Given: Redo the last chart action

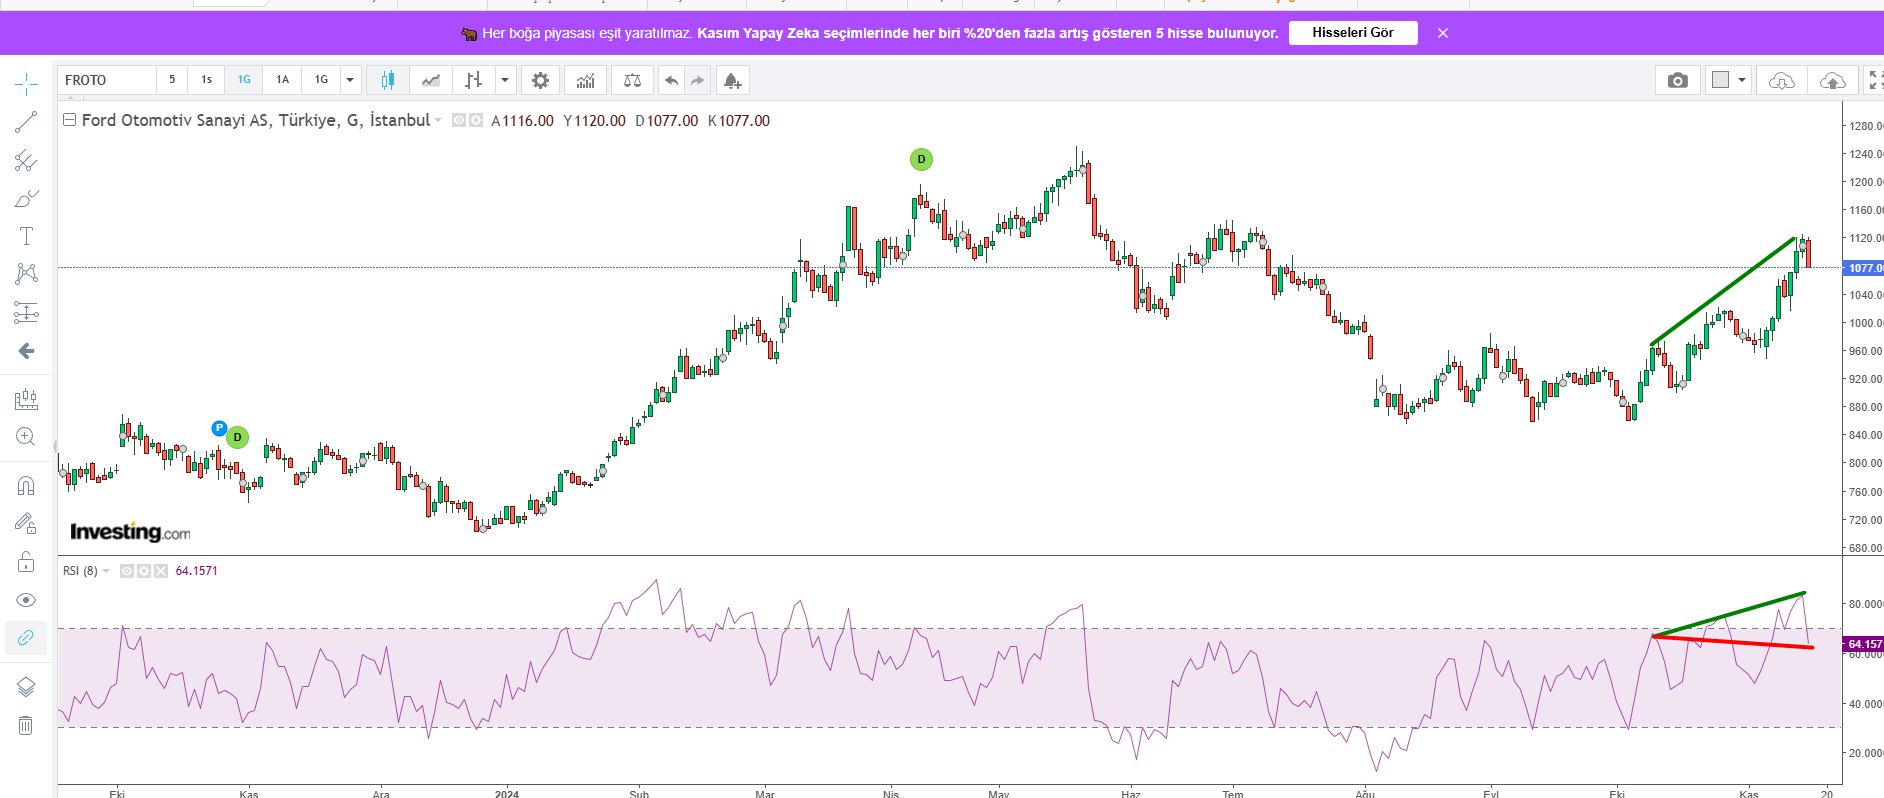Looking at the screenshot, I should 698,80.
